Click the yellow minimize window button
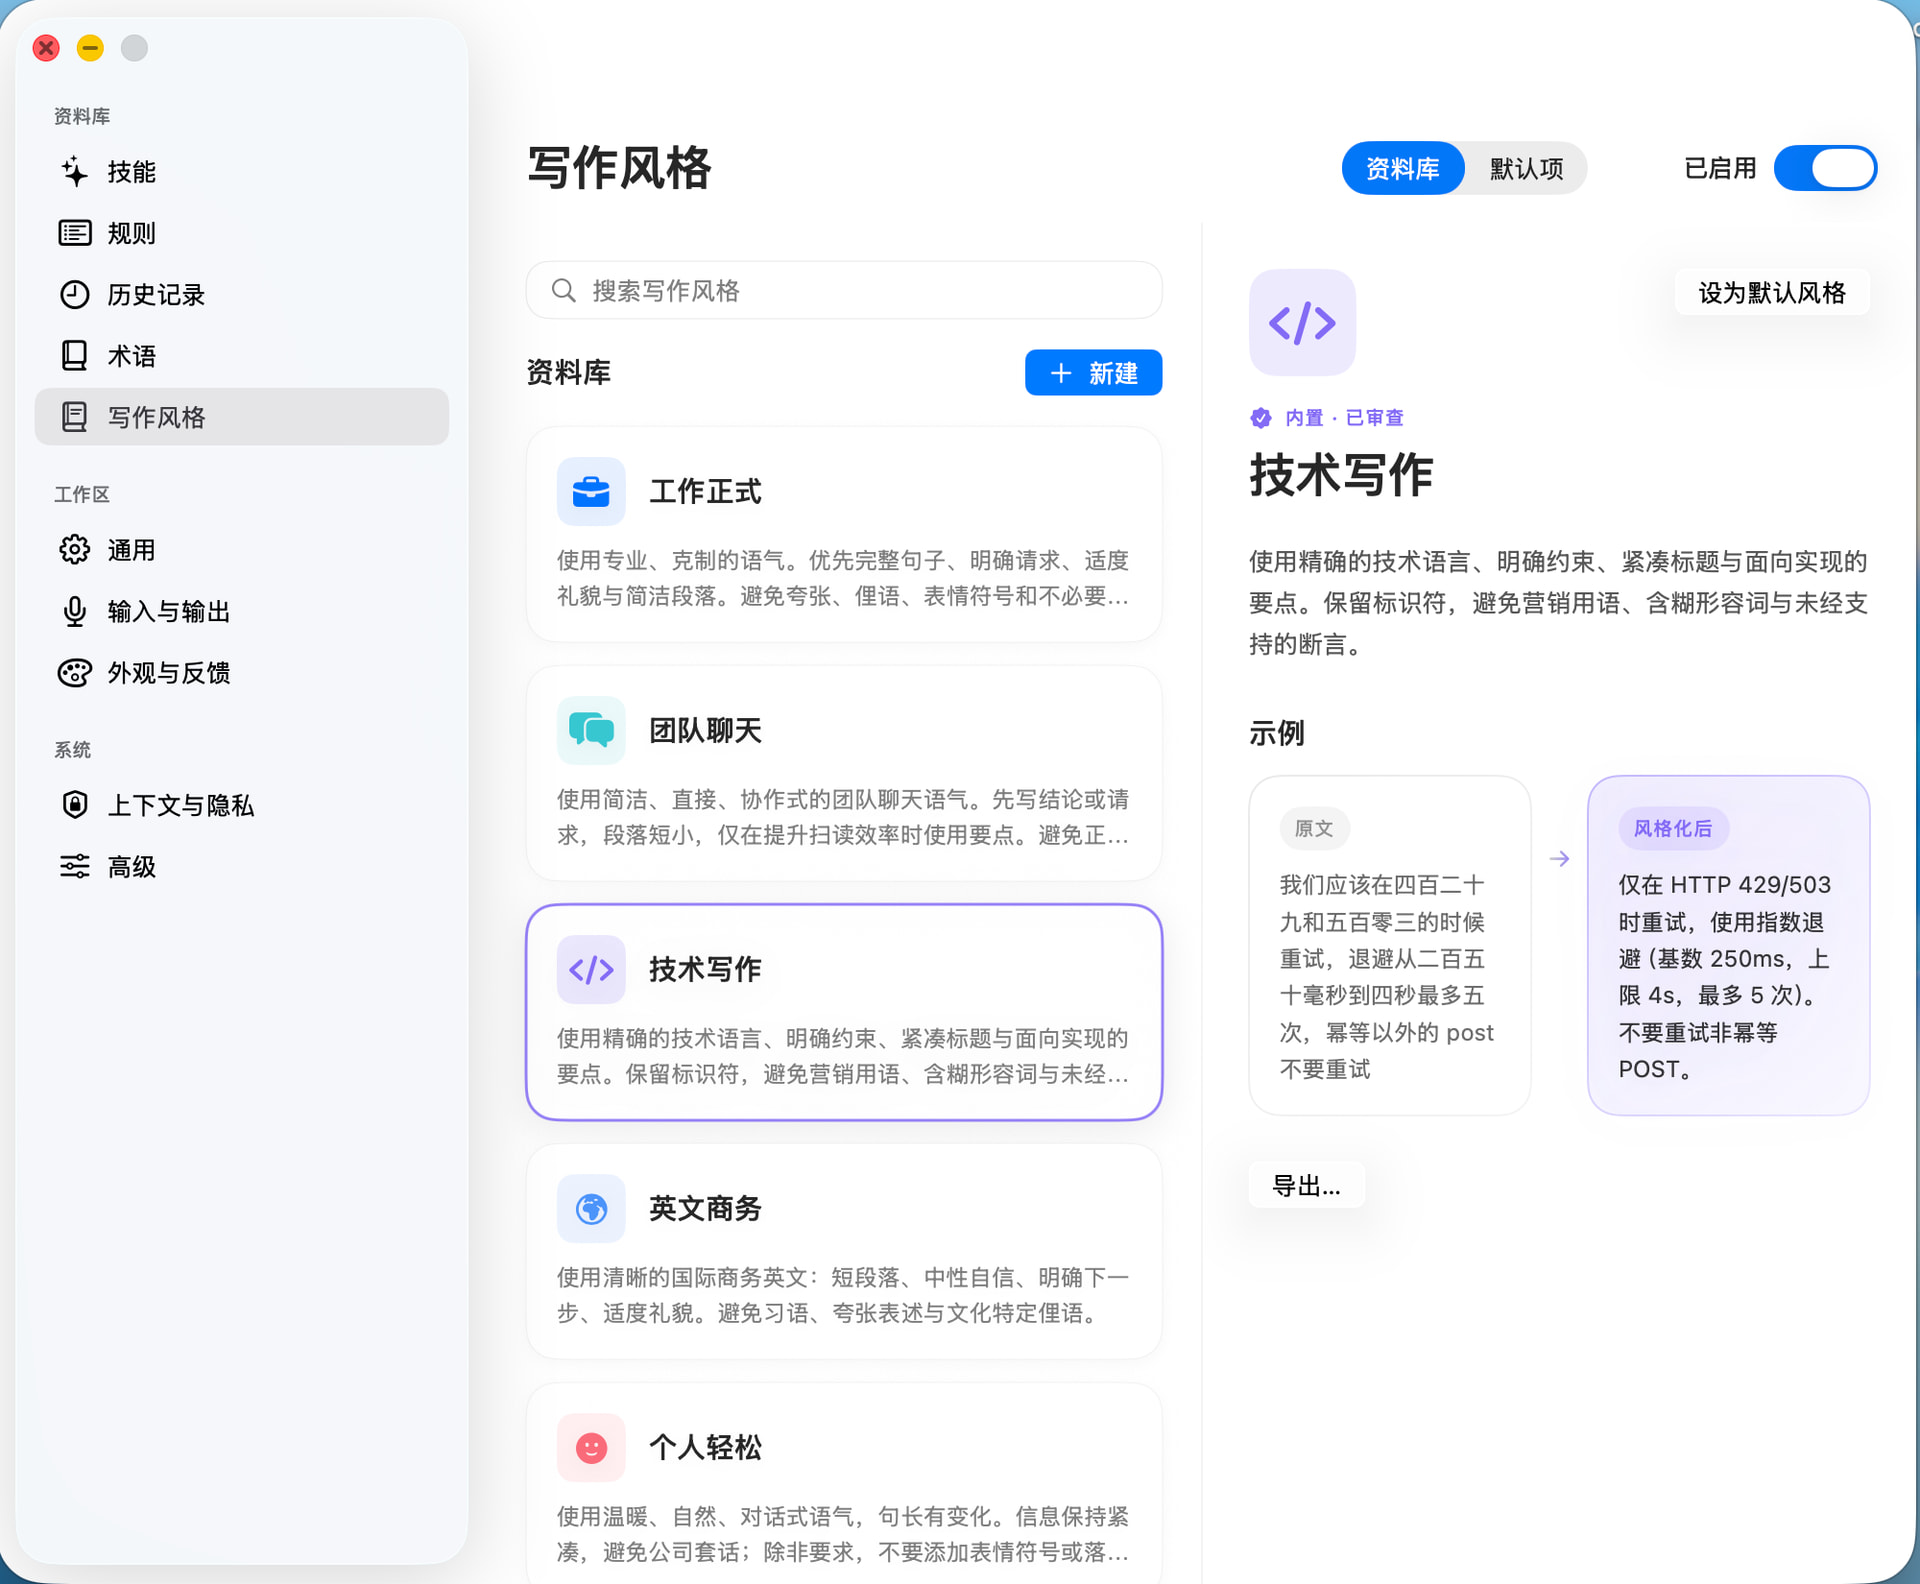 pyautogui.click(x=90, y=48)
